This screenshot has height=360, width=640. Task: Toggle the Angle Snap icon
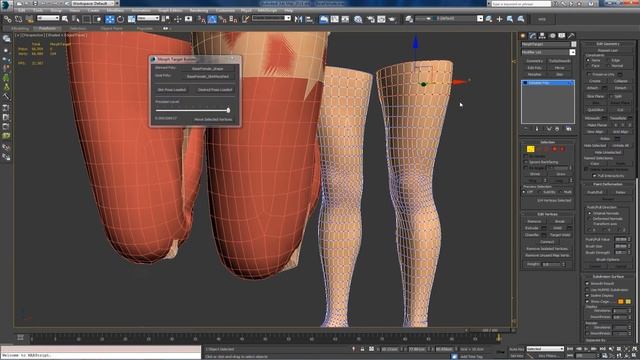click(x=212, y=19)
